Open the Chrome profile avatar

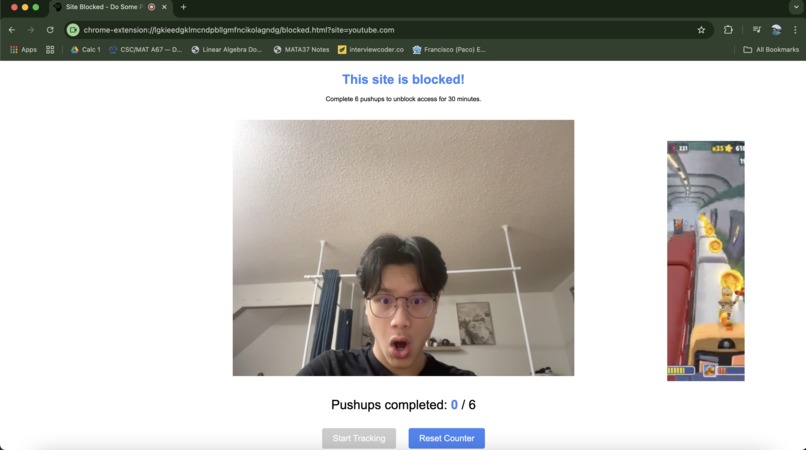[776, 30]
